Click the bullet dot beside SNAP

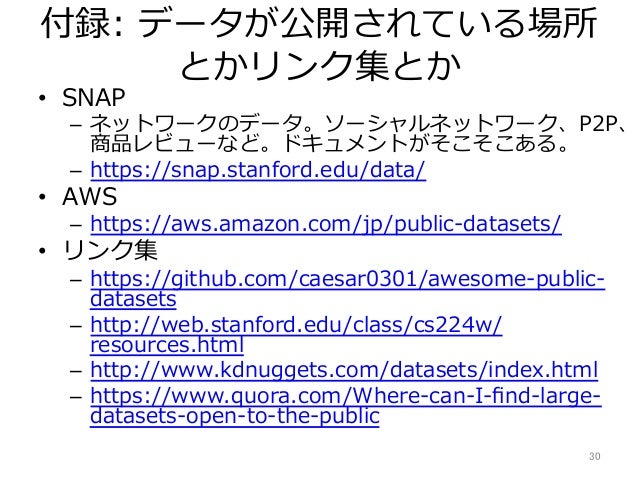[42, 98]
